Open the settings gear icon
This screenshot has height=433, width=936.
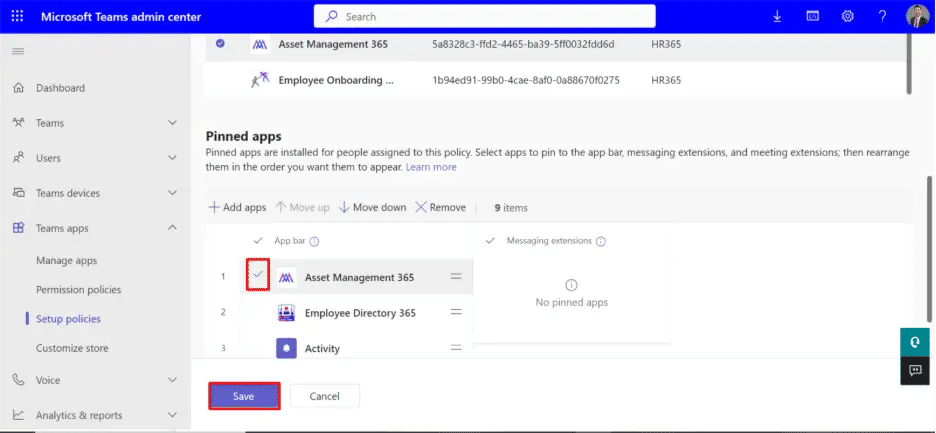847,16
